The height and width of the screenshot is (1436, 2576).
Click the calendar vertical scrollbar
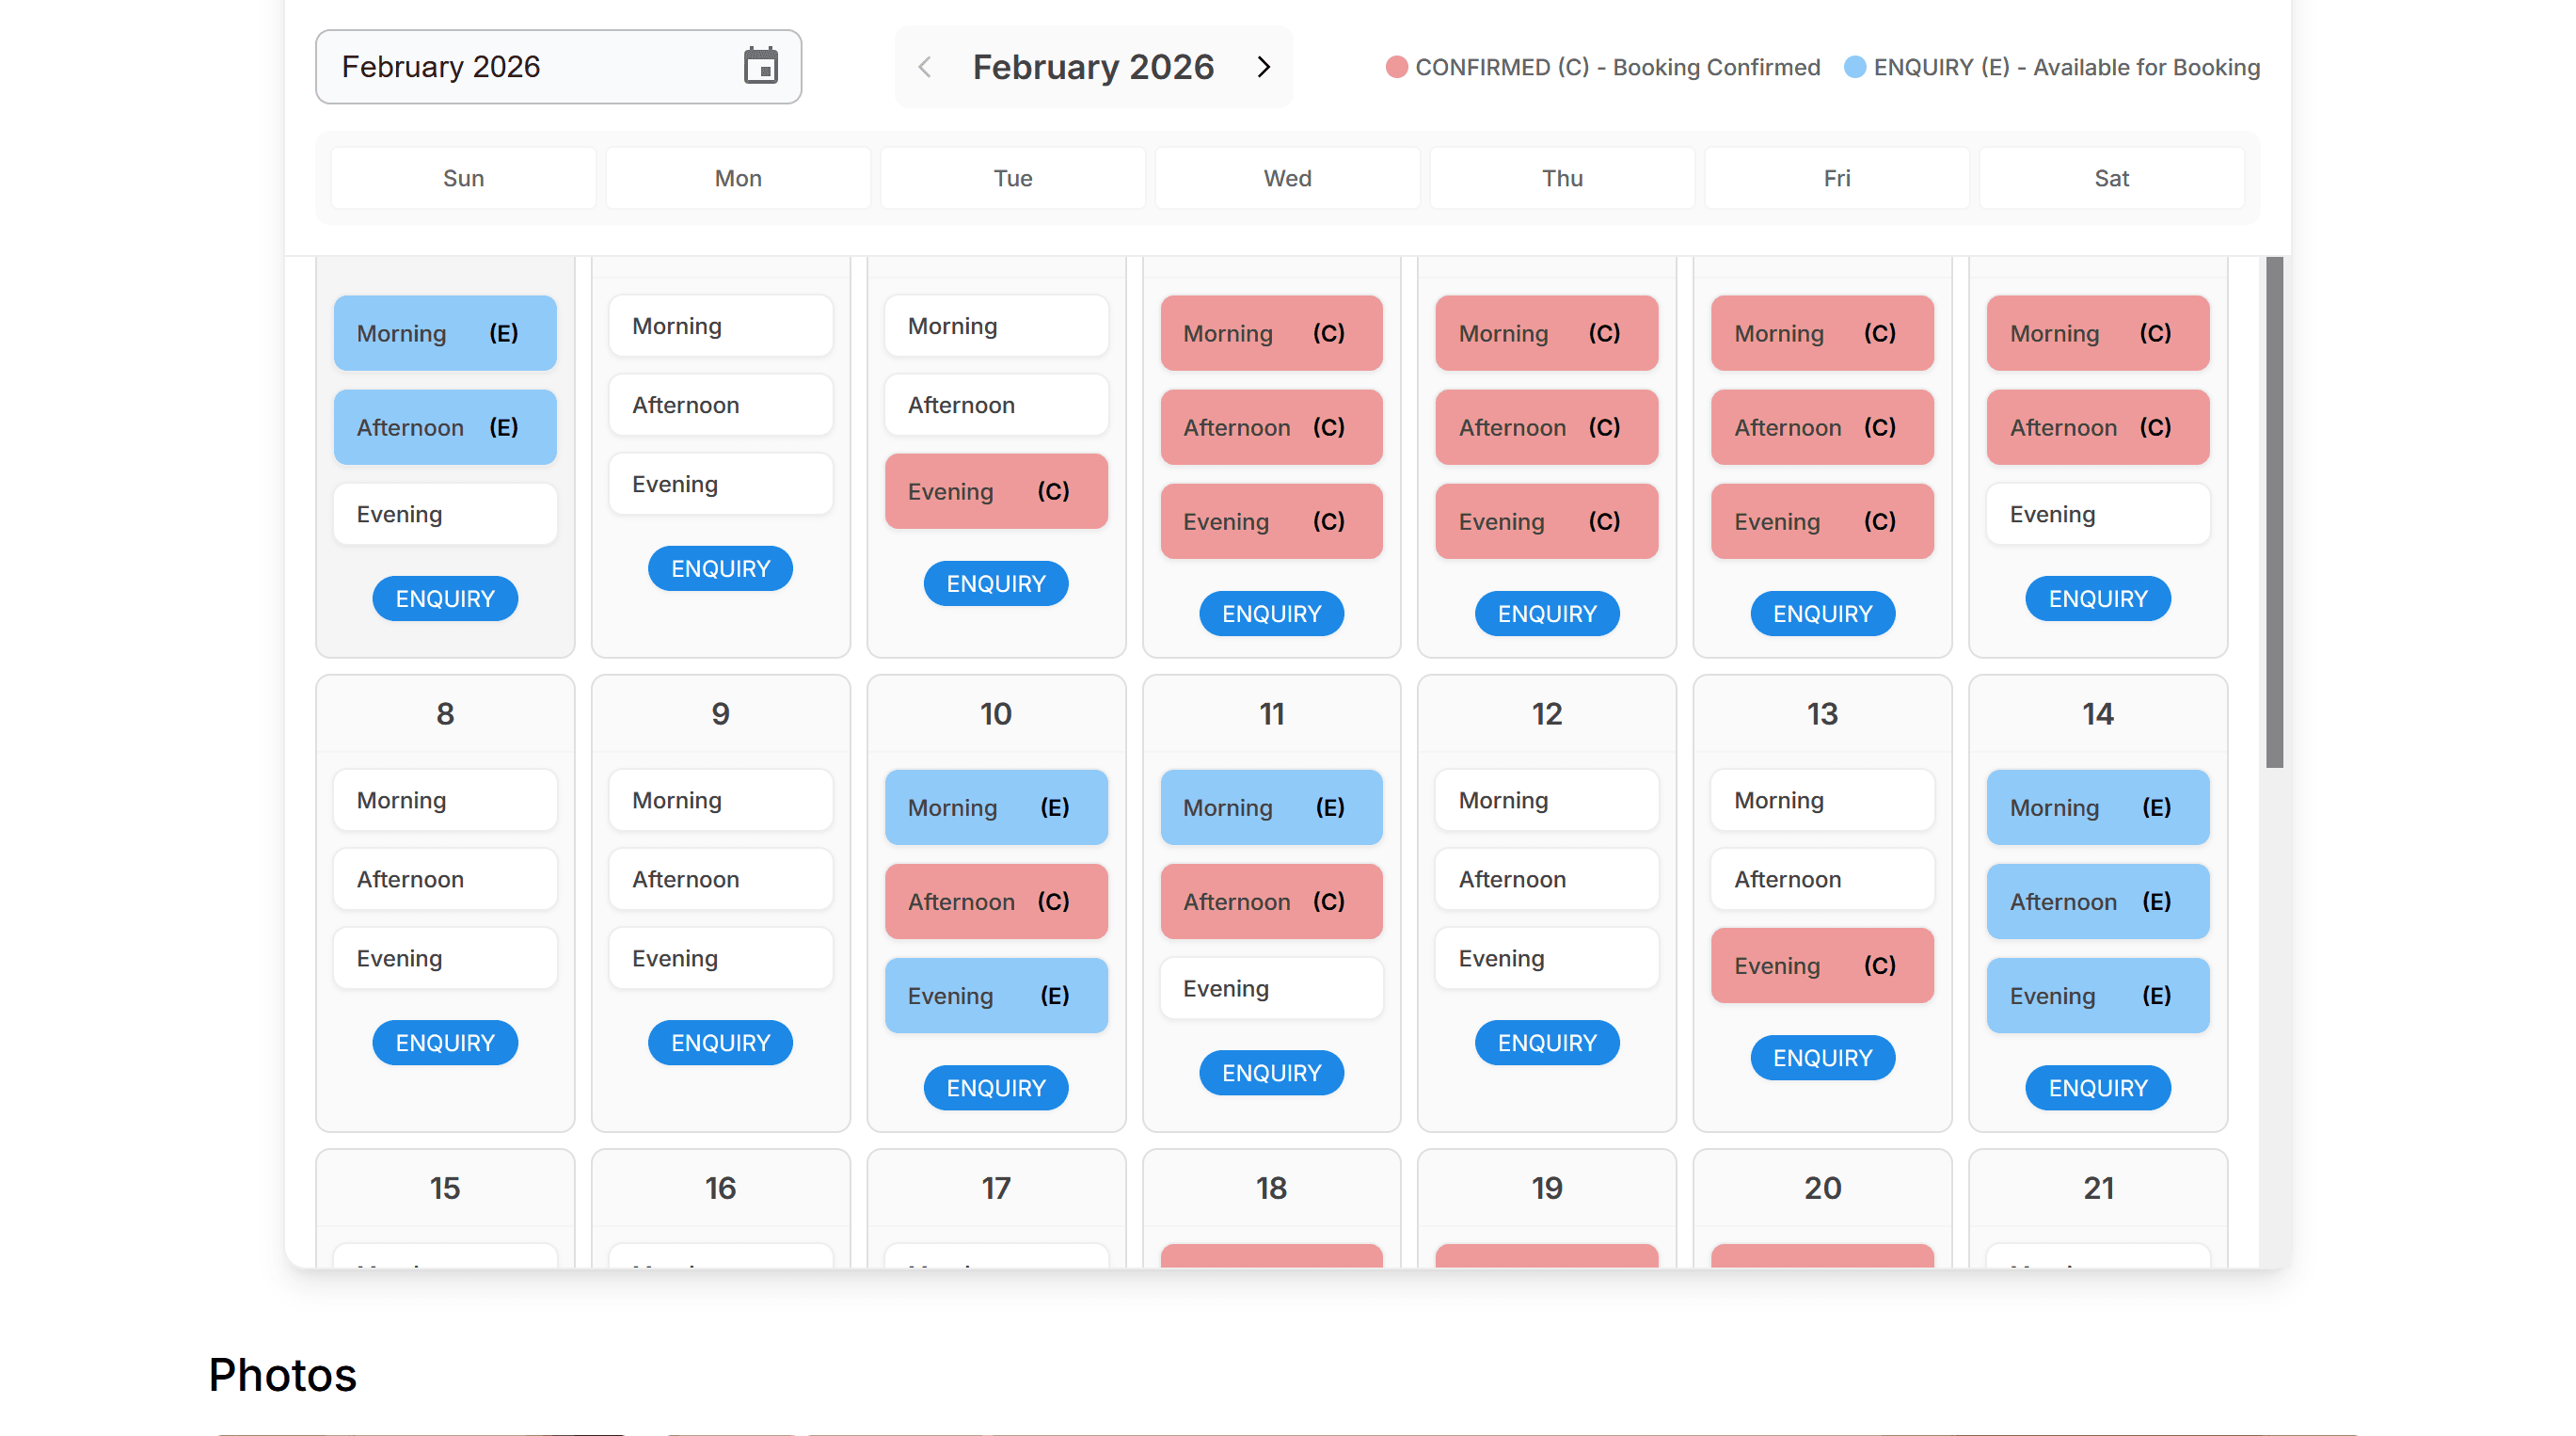click(2273, 510)
